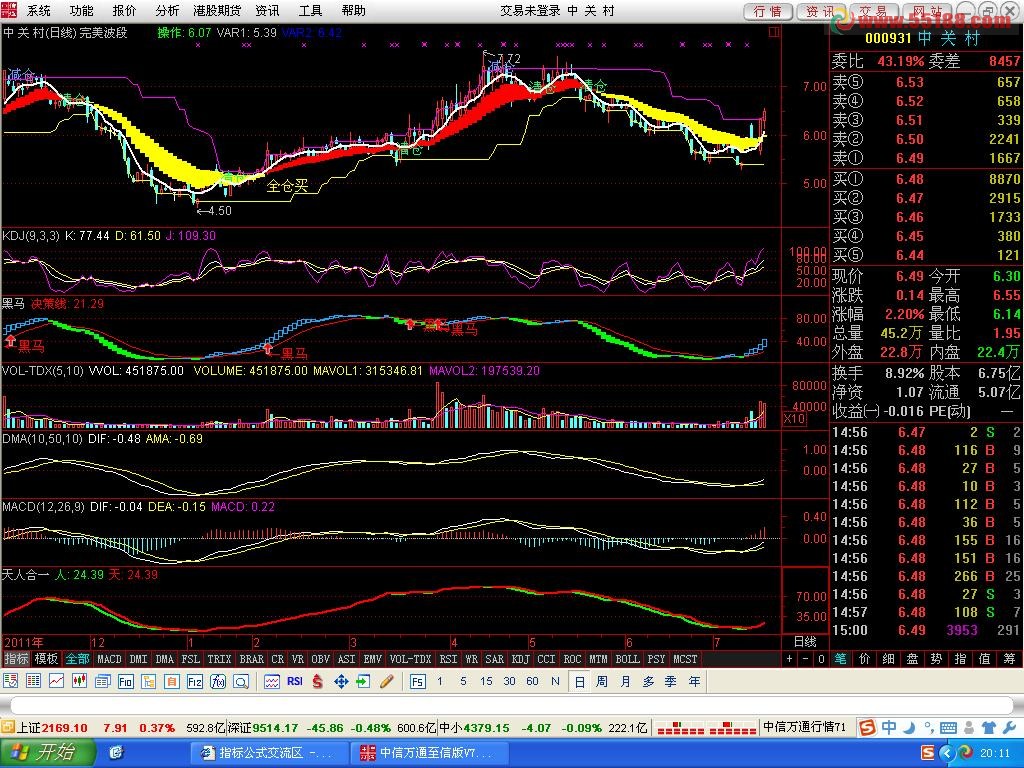The width and height of the screenshot is (1024, 768).
Task: Click the Windows 开始 start button
Action: coord(47,753)
